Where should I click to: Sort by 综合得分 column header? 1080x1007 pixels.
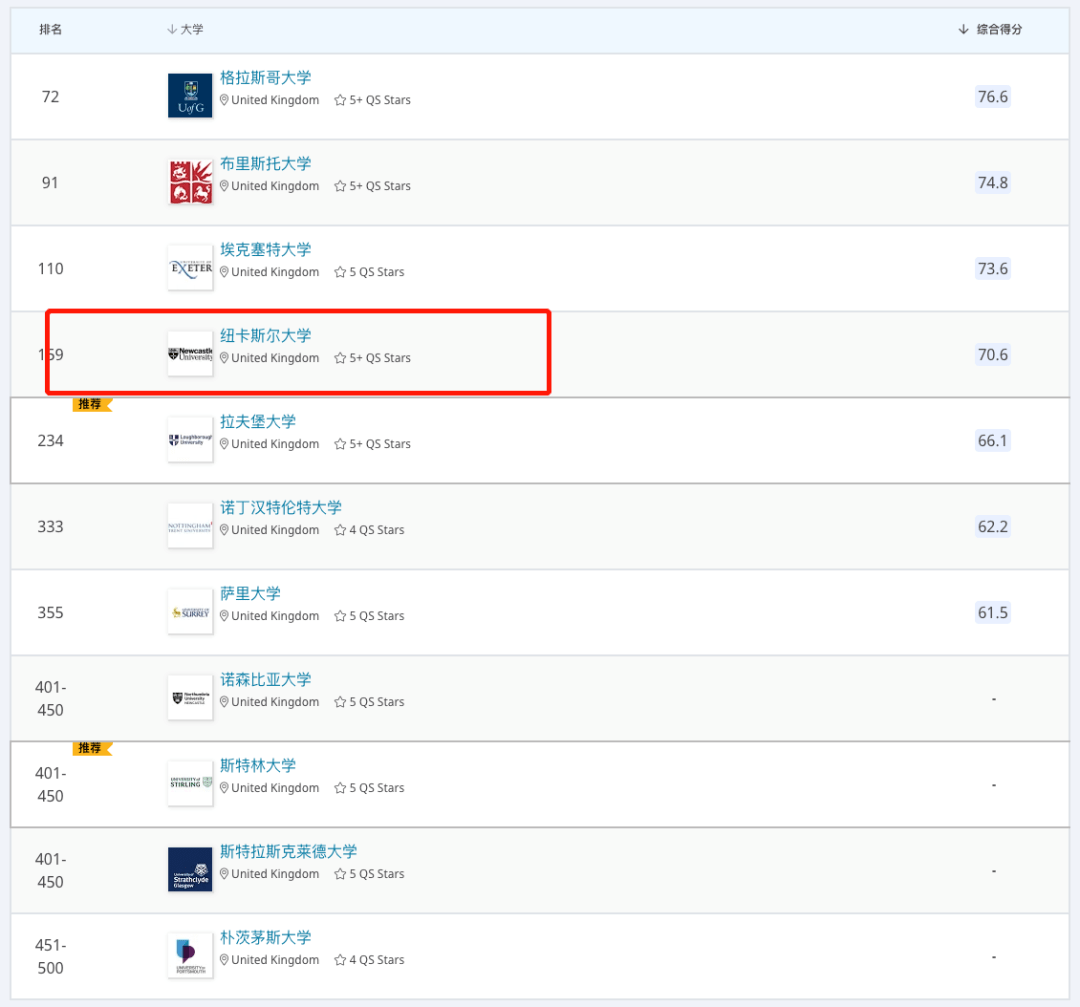pyautogui.click(x=990, y=29)
